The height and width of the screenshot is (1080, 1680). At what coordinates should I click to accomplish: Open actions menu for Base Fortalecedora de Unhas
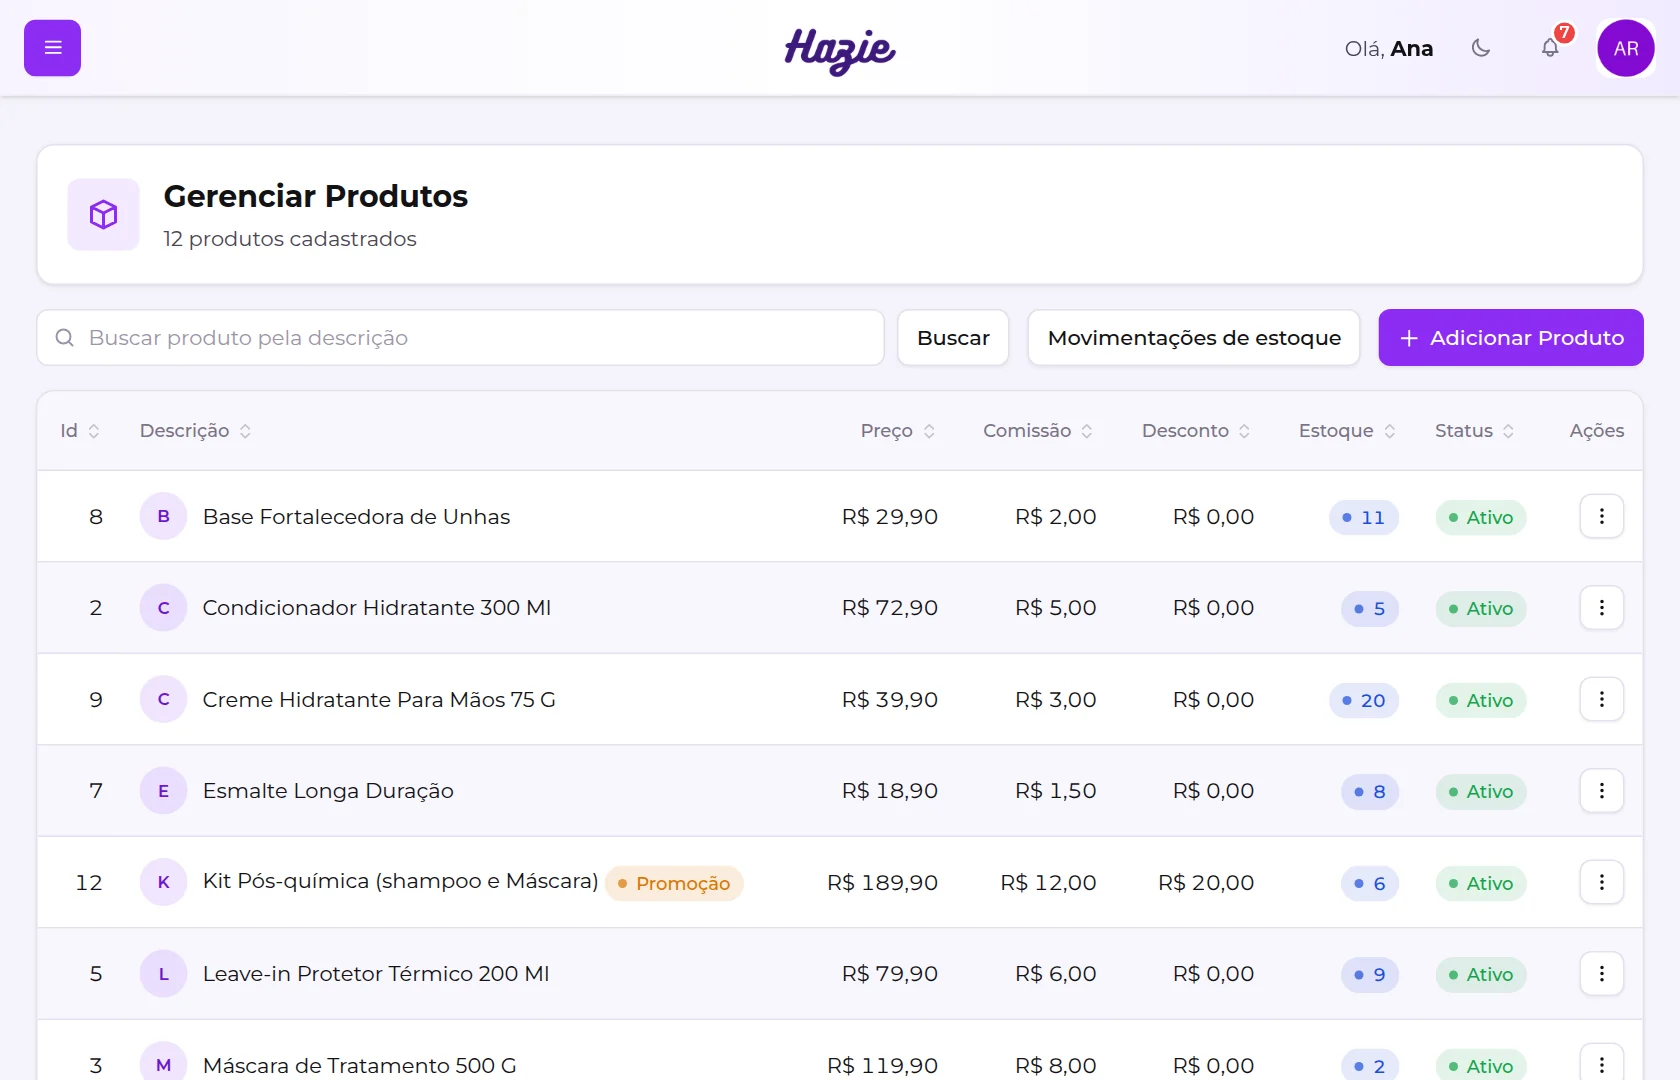(x=1601, y=516)
